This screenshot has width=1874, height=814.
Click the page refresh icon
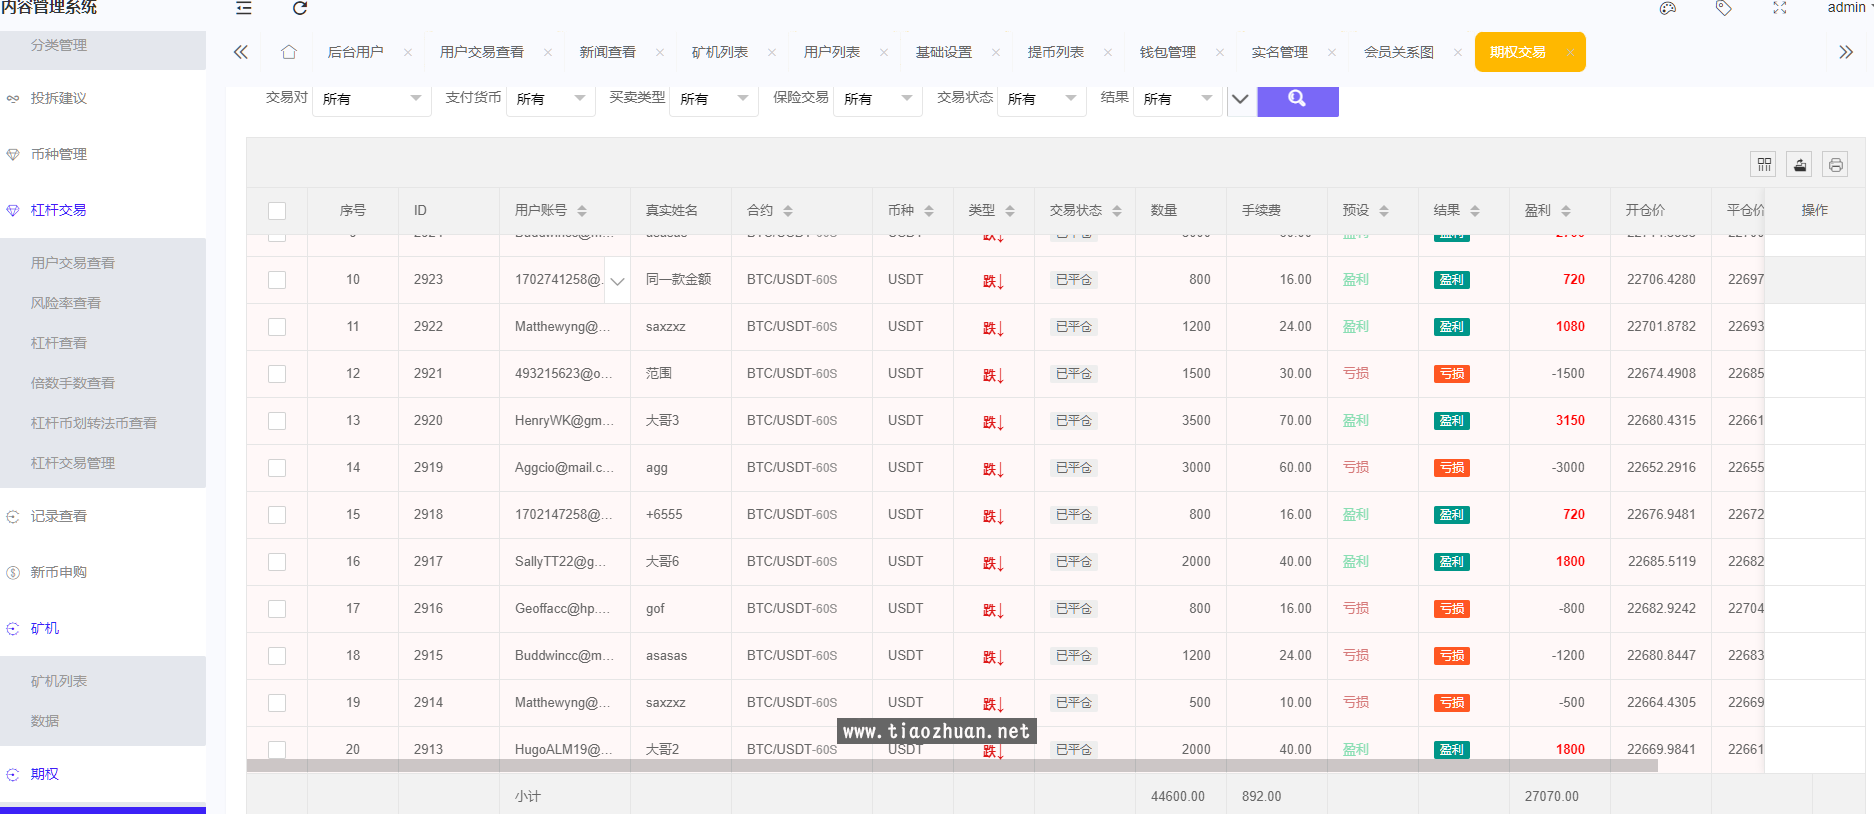pyautogui.click(x=299, y=8)
